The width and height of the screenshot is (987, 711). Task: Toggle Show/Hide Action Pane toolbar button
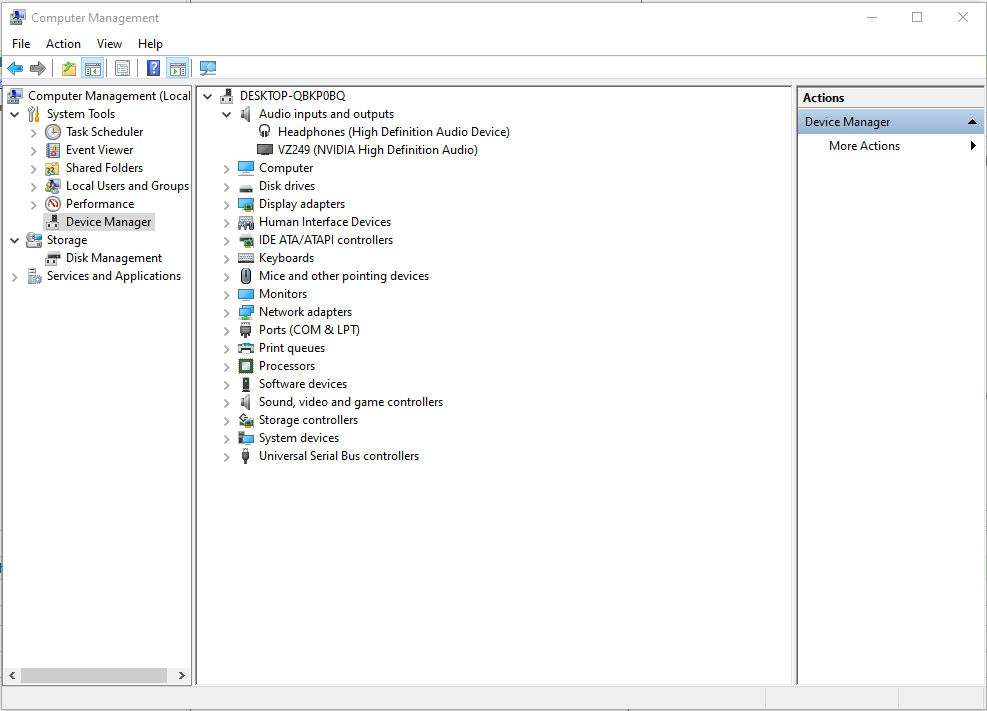point(177,68)
